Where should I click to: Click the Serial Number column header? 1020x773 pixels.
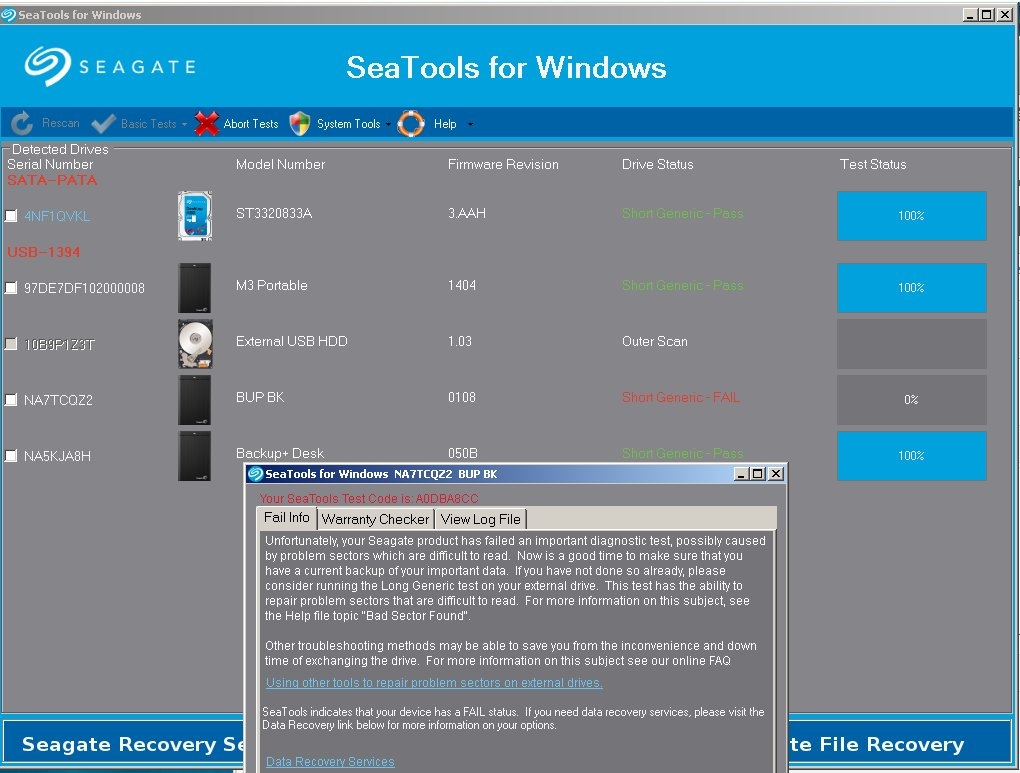point(50,164)
